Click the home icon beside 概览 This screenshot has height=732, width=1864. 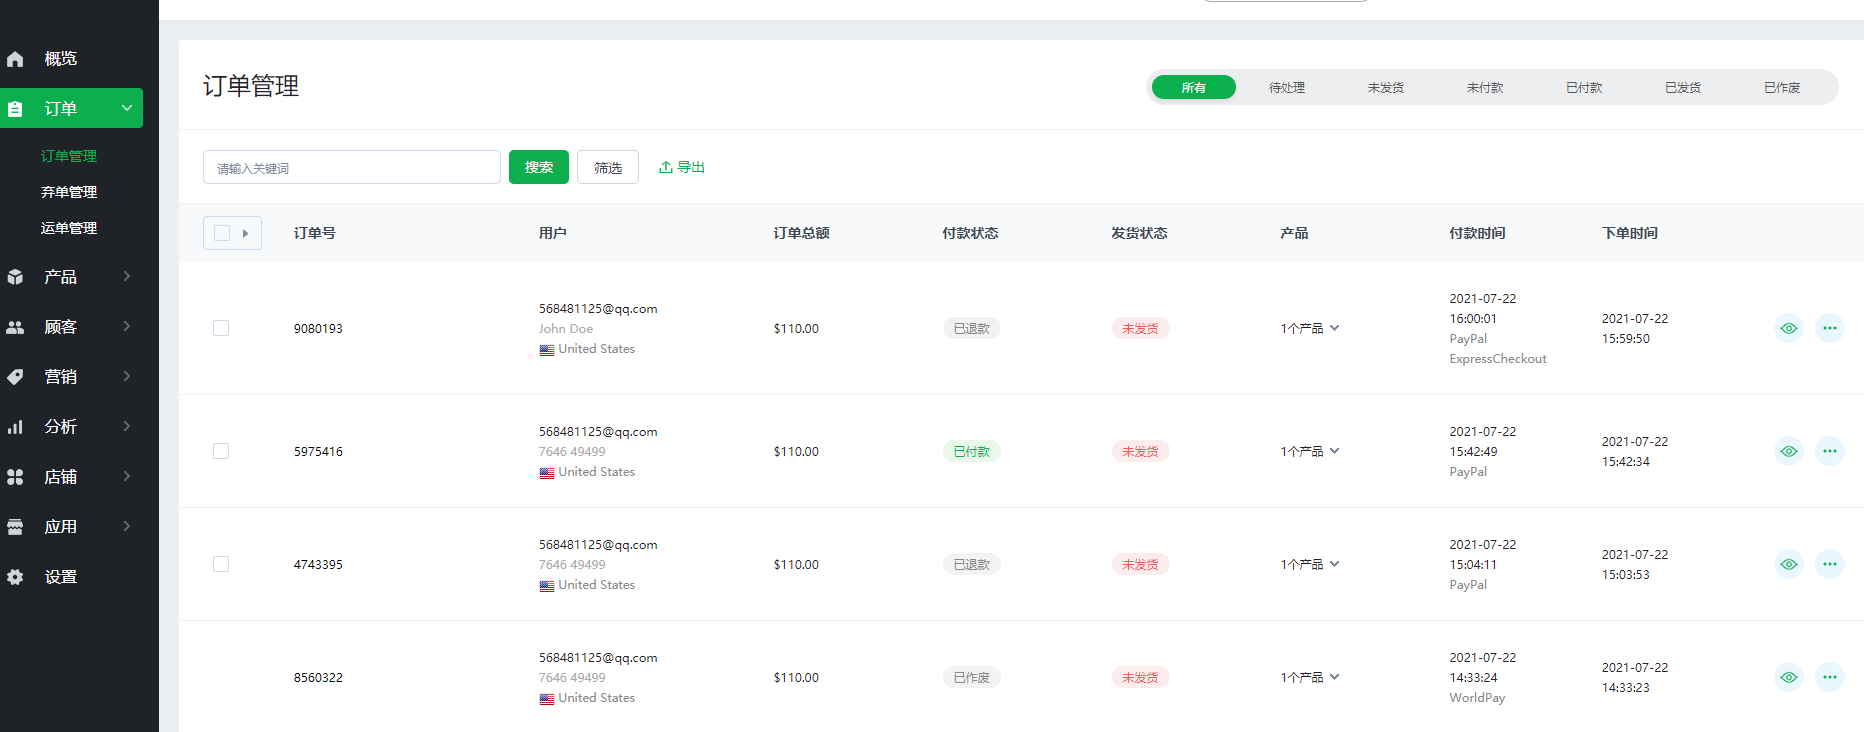pyautogui.click(x=15, y=59)
